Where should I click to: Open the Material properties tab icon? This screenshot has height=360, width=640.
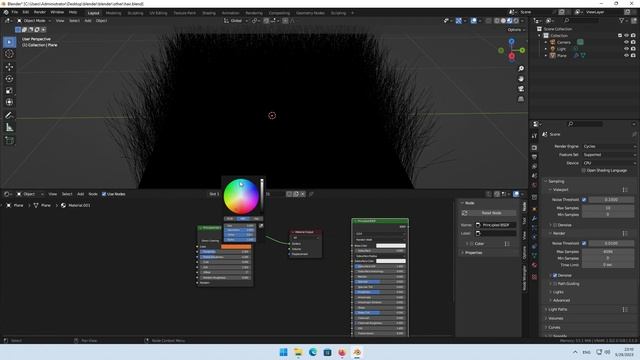pyautogui.click(x=534, y=265)
